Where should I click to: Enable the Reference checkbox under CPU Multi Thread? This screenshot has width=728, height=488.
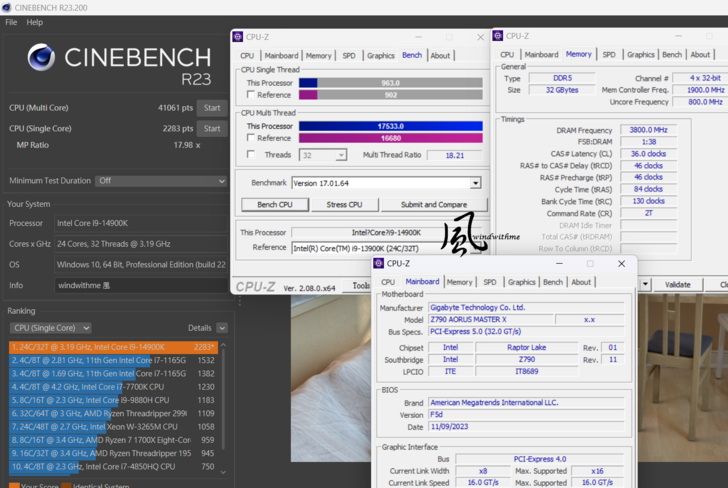click(252, 138)
